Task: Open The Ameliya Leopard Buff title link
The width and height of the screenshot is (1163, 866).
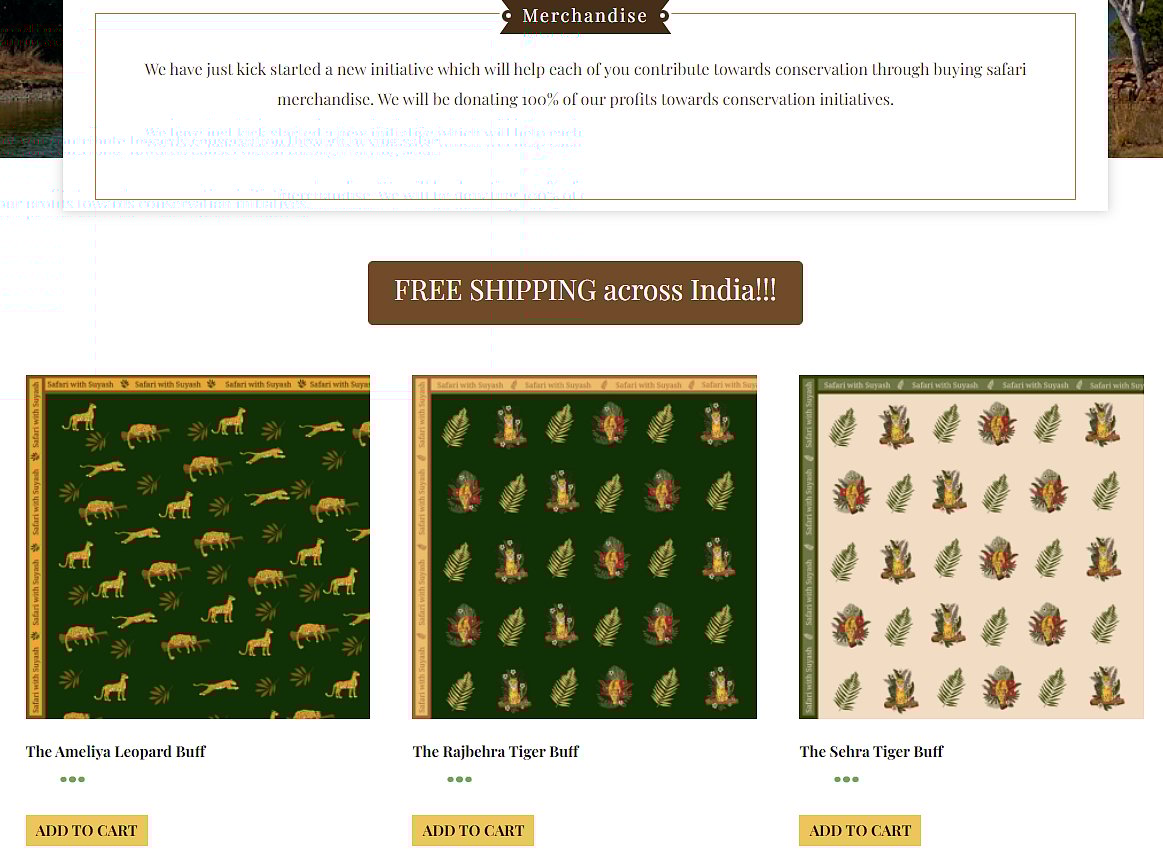Action: [116, 751]
